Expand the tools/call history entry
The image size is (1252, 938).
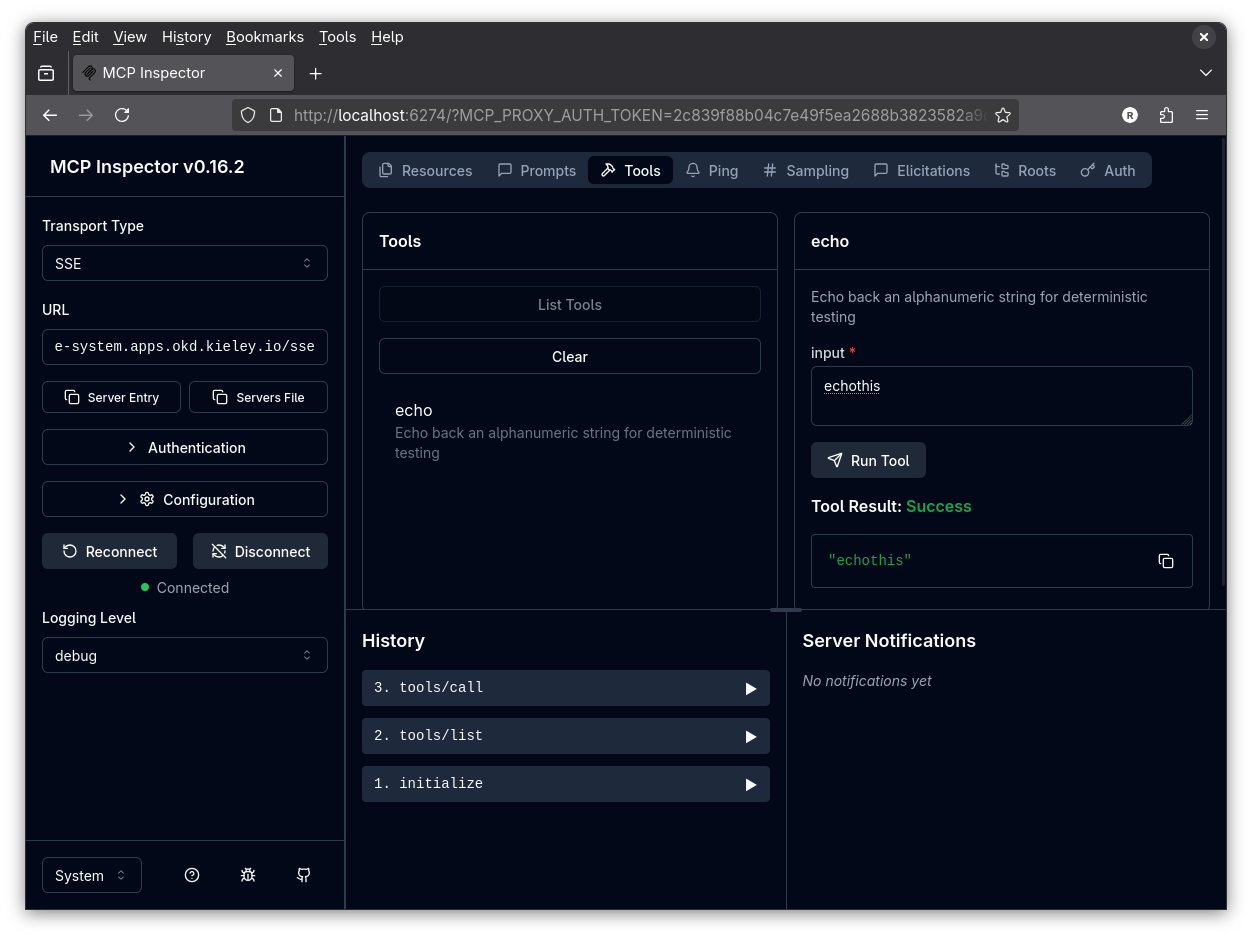(x=565, y=688)
